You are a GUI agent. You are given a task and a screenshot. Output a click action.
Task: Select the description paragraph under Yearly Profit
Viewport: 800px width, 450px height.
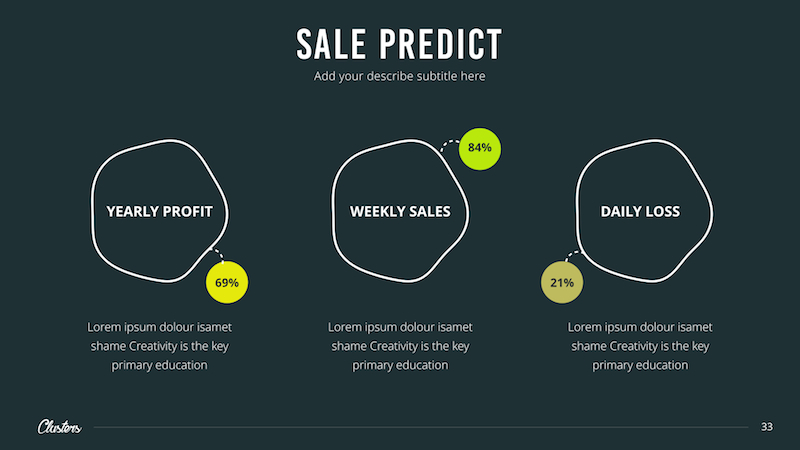(x=160, y=346)
